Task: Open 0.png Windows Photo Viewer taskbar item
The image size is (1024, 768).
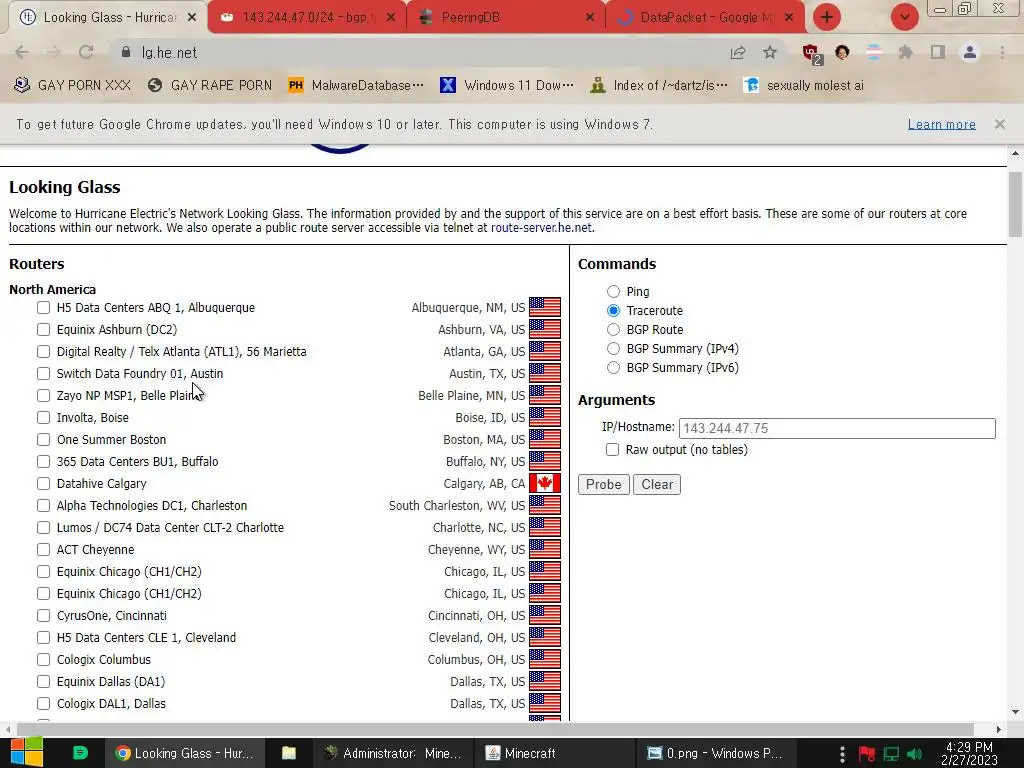Action: click(715, 753)
